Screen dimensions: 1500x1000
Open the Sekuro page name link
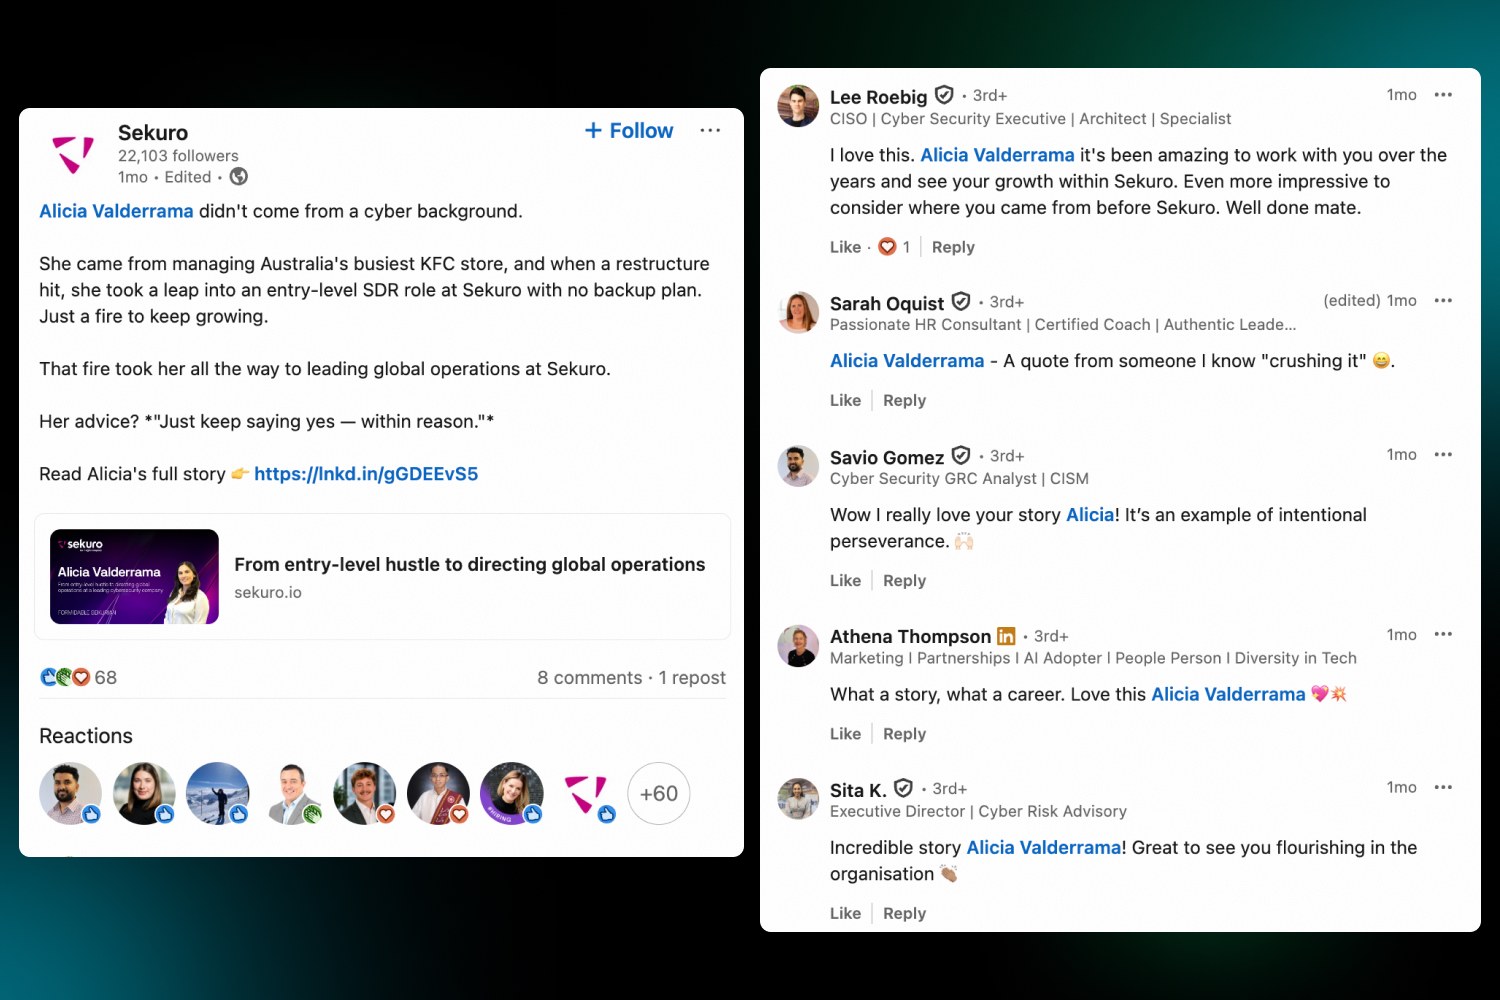tap(153, 133)
